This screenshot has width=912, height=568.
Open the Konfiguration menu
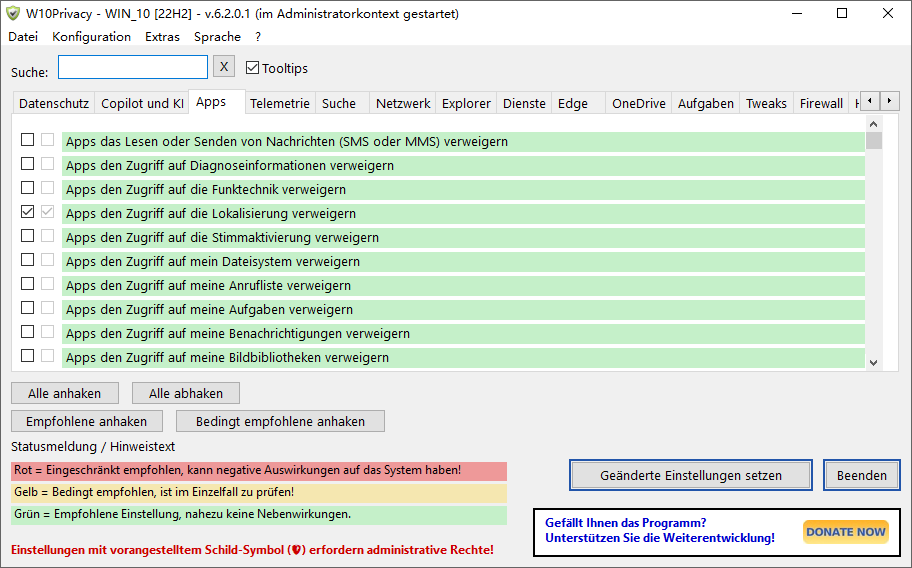pyautogui.click(x=91, y=37)
